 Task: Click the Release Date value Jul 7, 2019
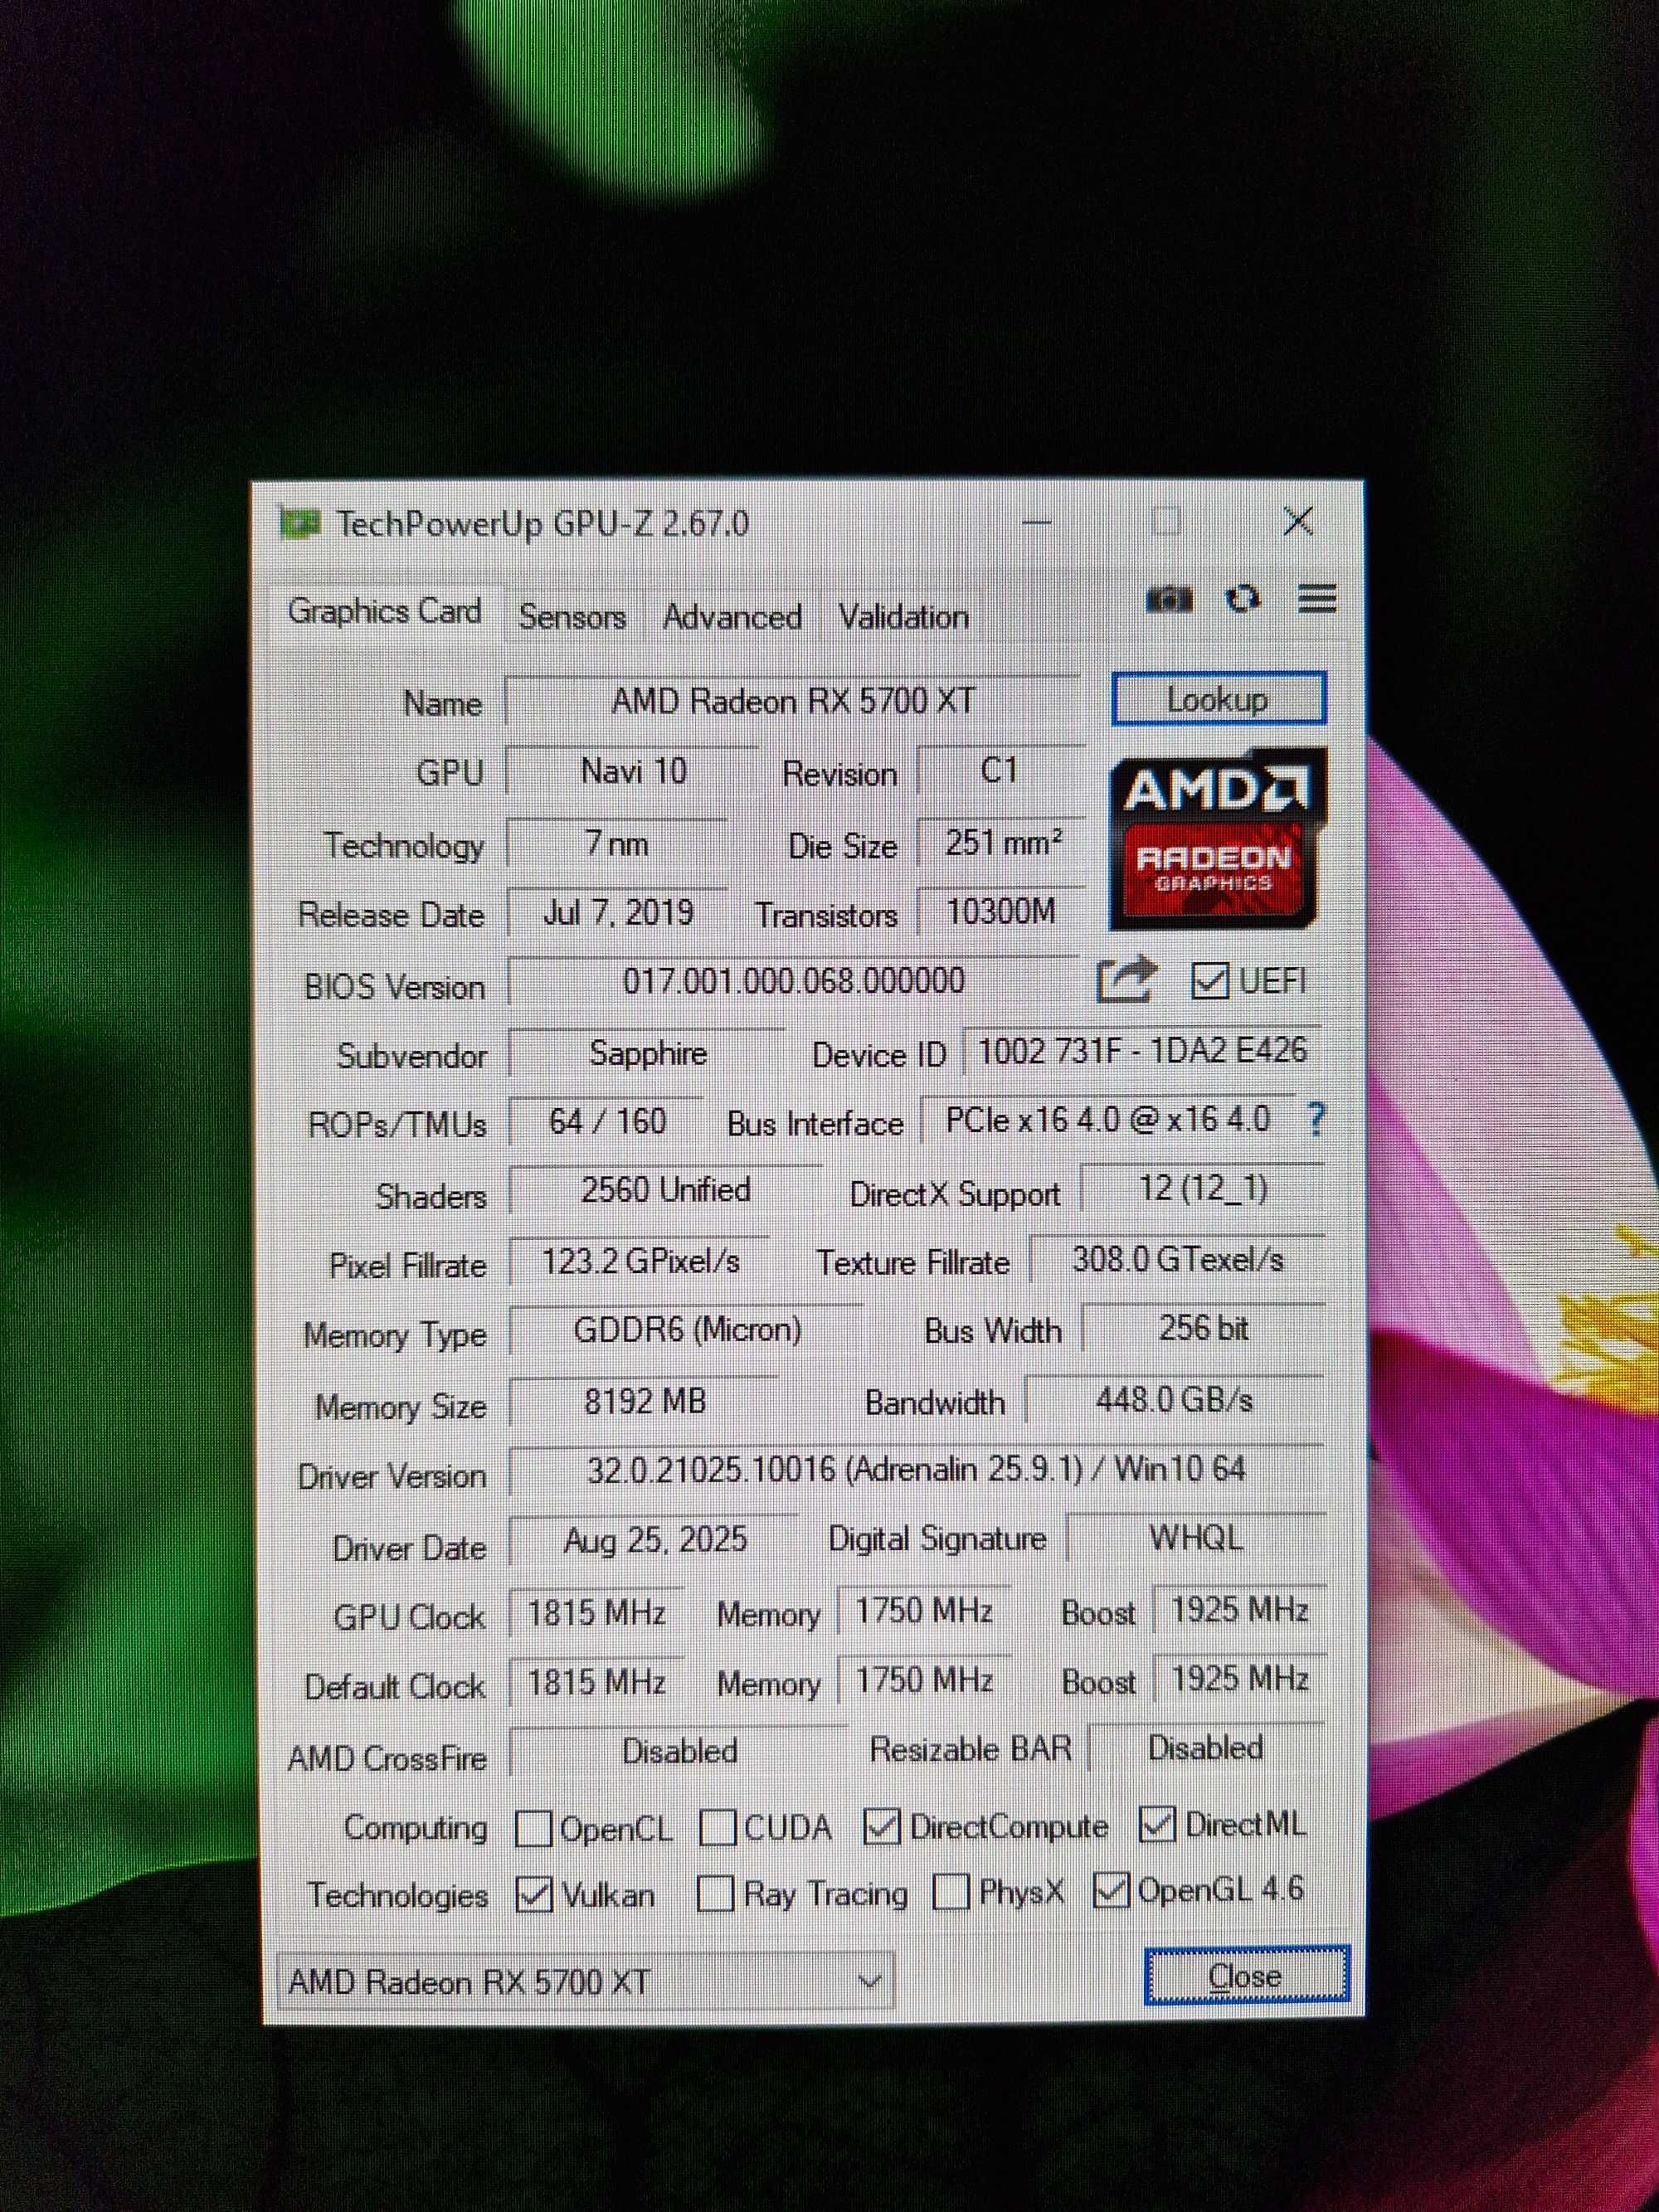[x=618, y=912]
